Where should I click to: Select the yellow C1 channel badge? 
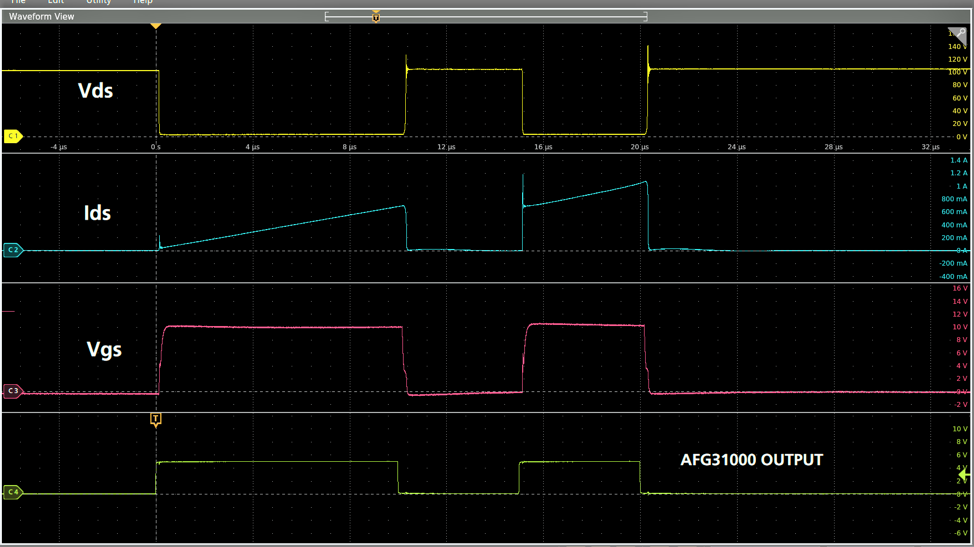pyautogui.click(x=13, y=136)
